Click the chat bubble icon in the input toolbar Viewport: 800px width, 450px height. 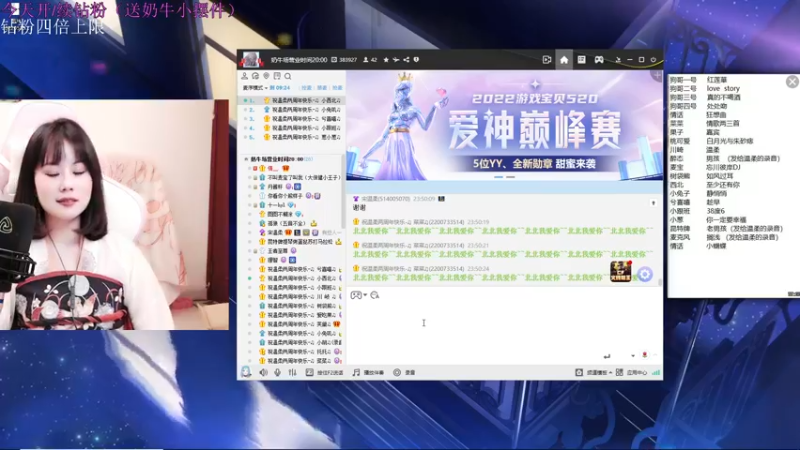(375, 295)
